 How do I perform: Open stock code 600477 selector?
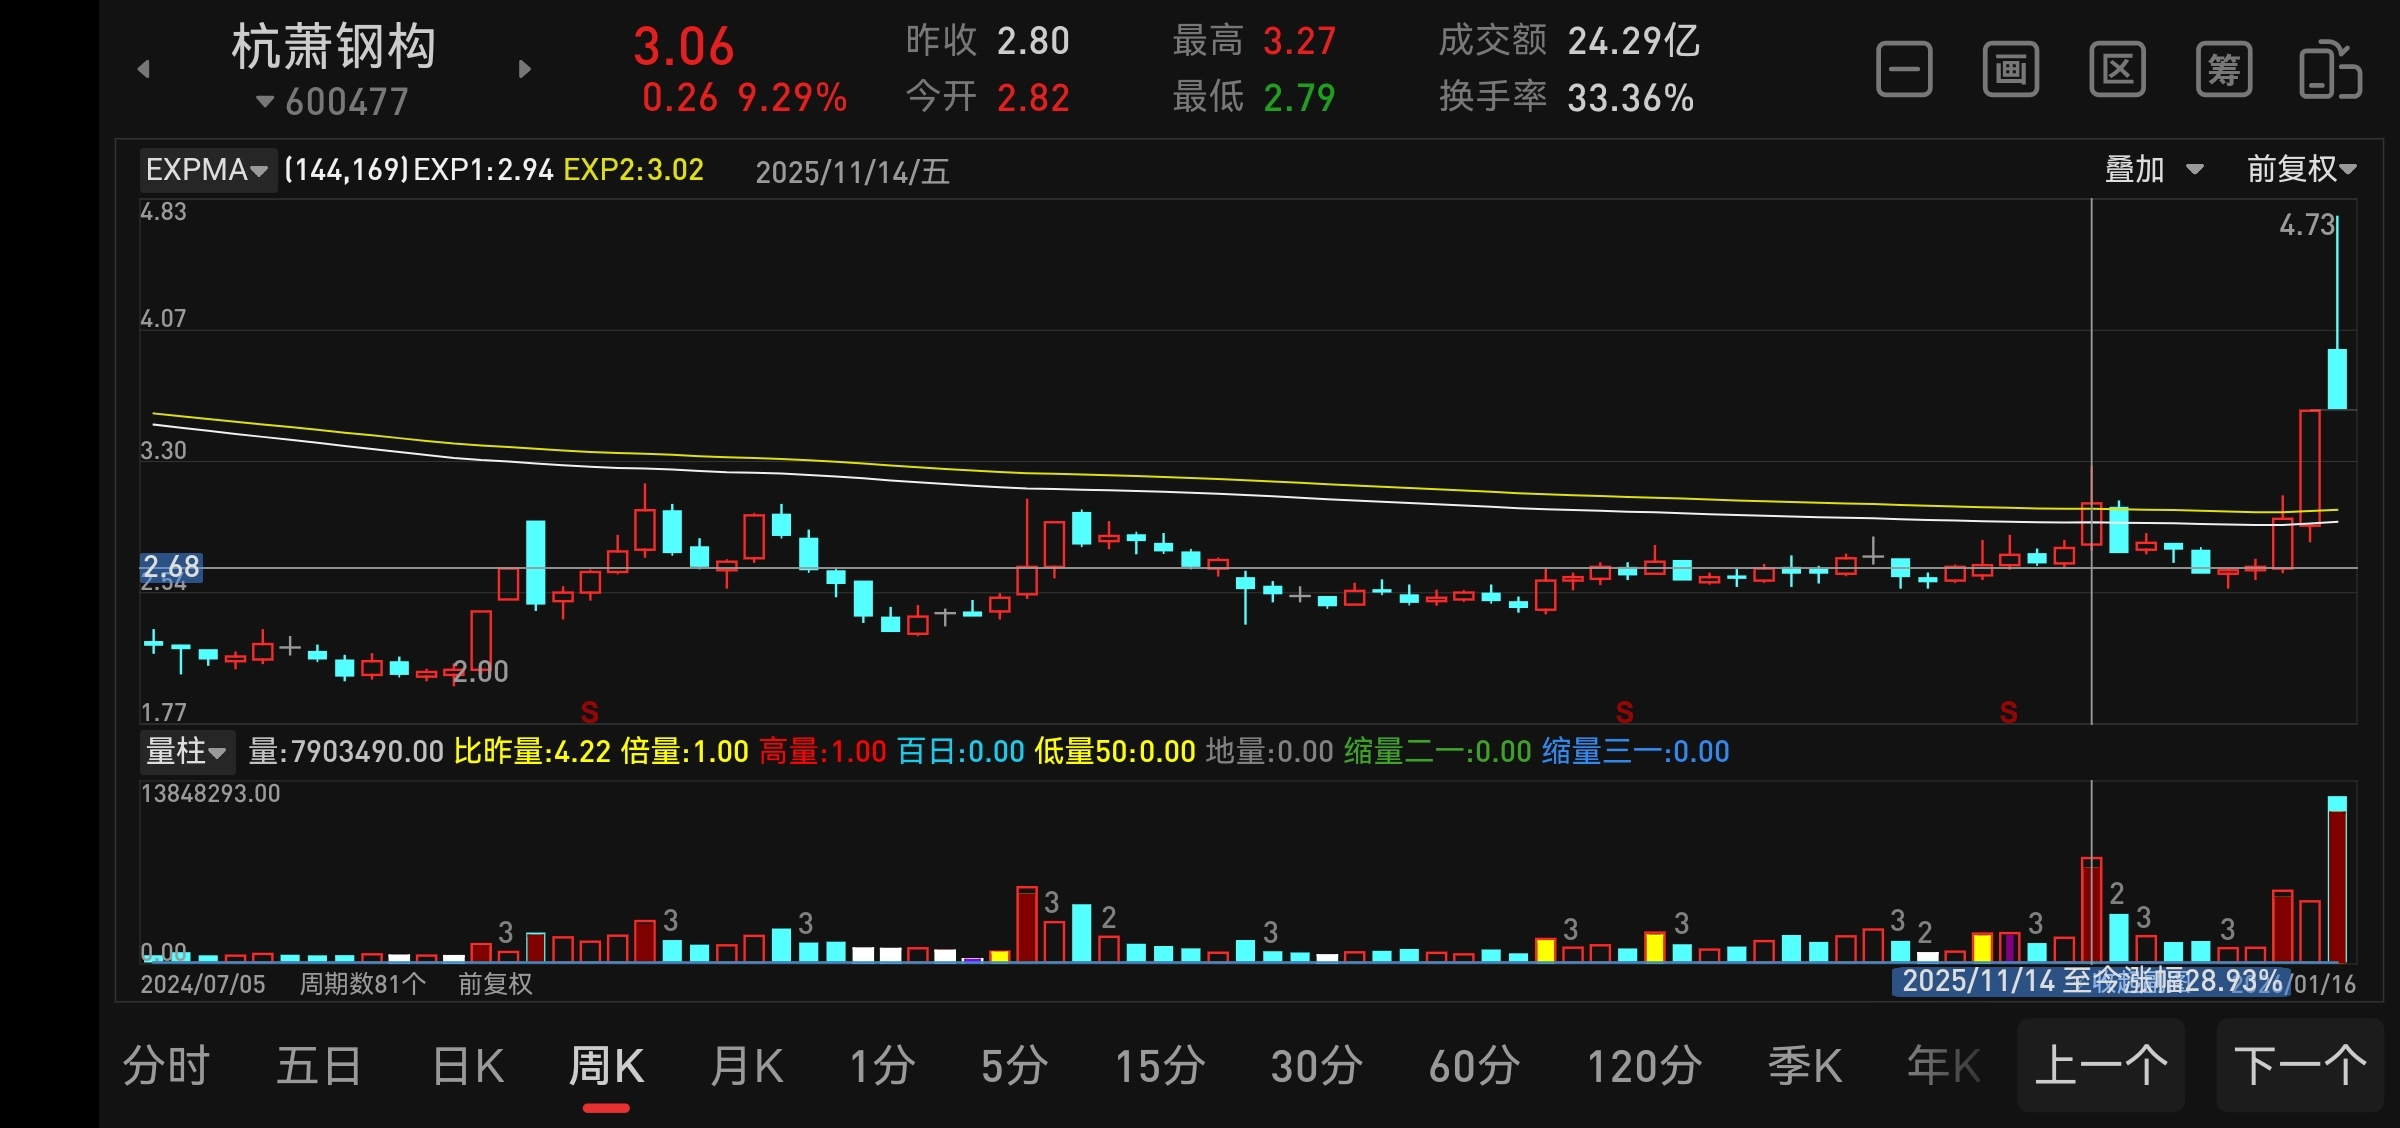[x=333, y=102]
